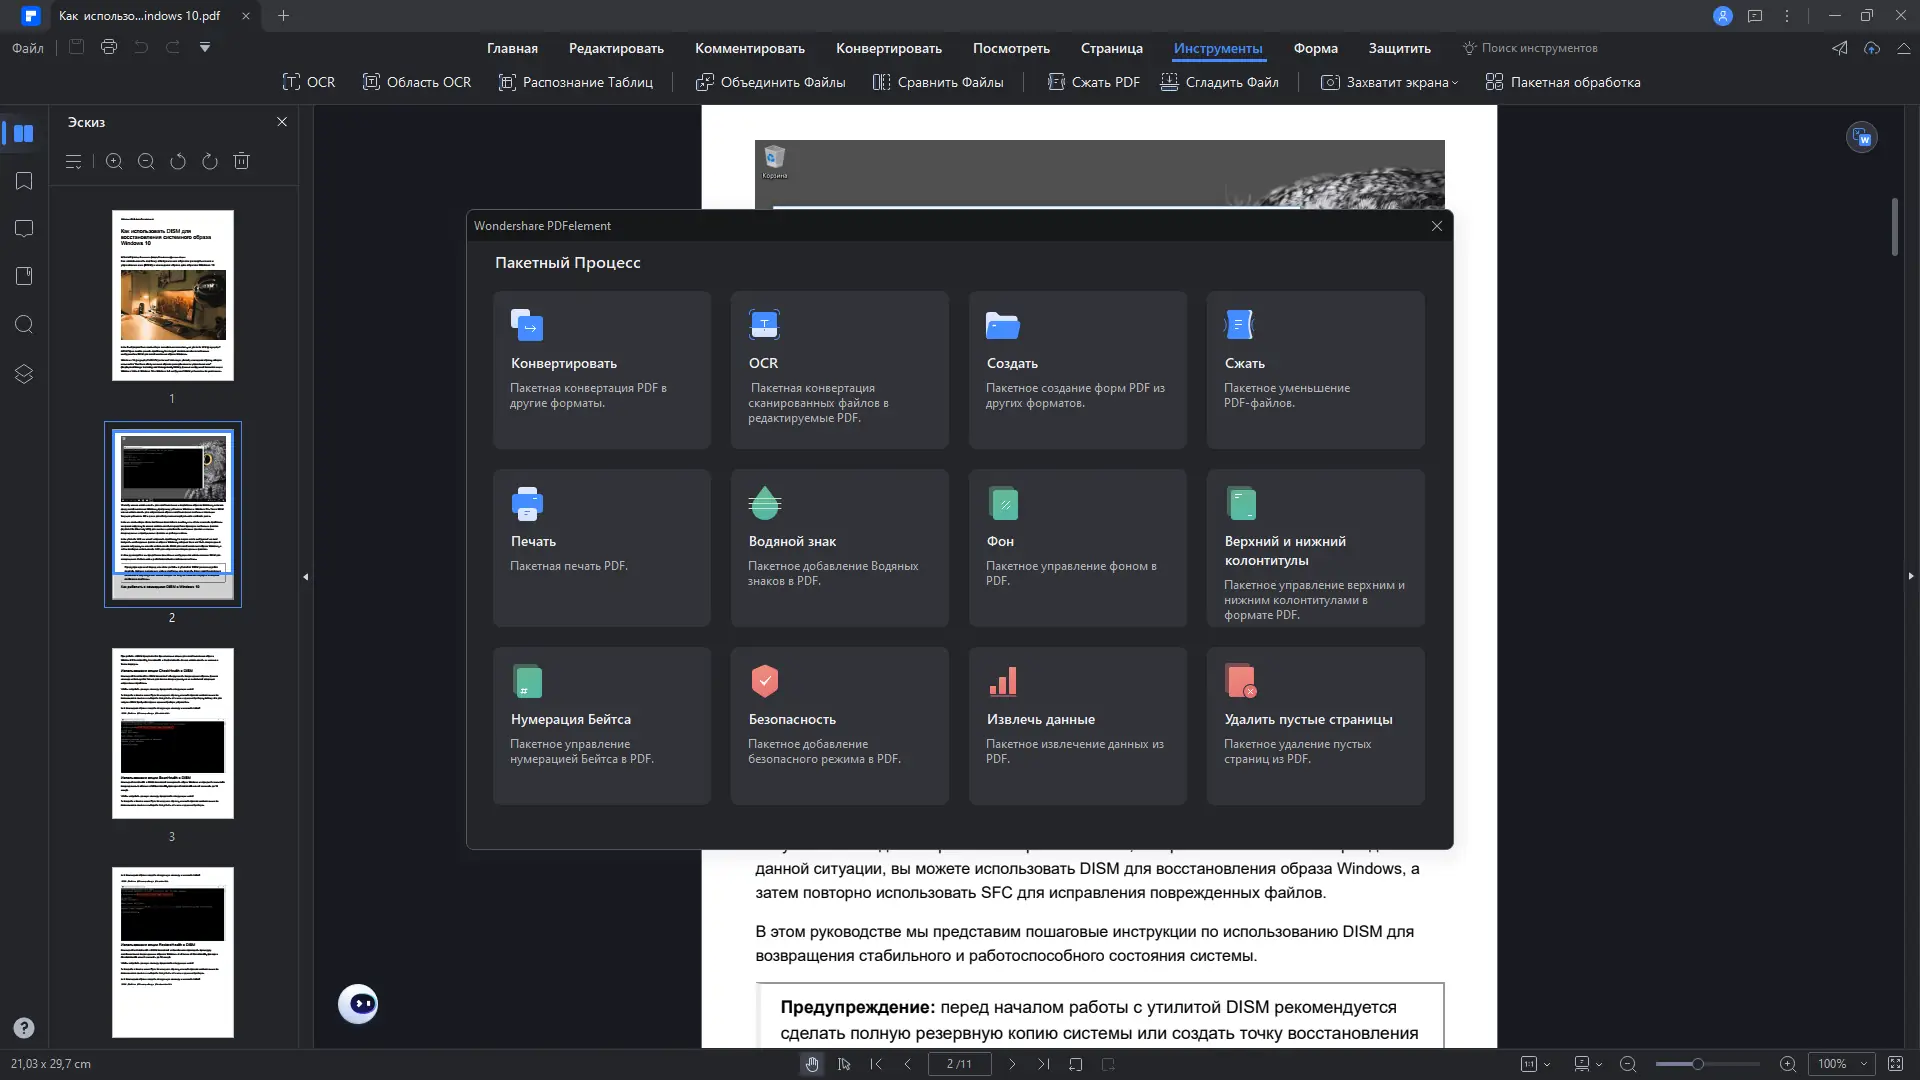Select the hand tool in bottom bar
The height and width of the screenshot is (1080, 1920).
point(812,1064)
